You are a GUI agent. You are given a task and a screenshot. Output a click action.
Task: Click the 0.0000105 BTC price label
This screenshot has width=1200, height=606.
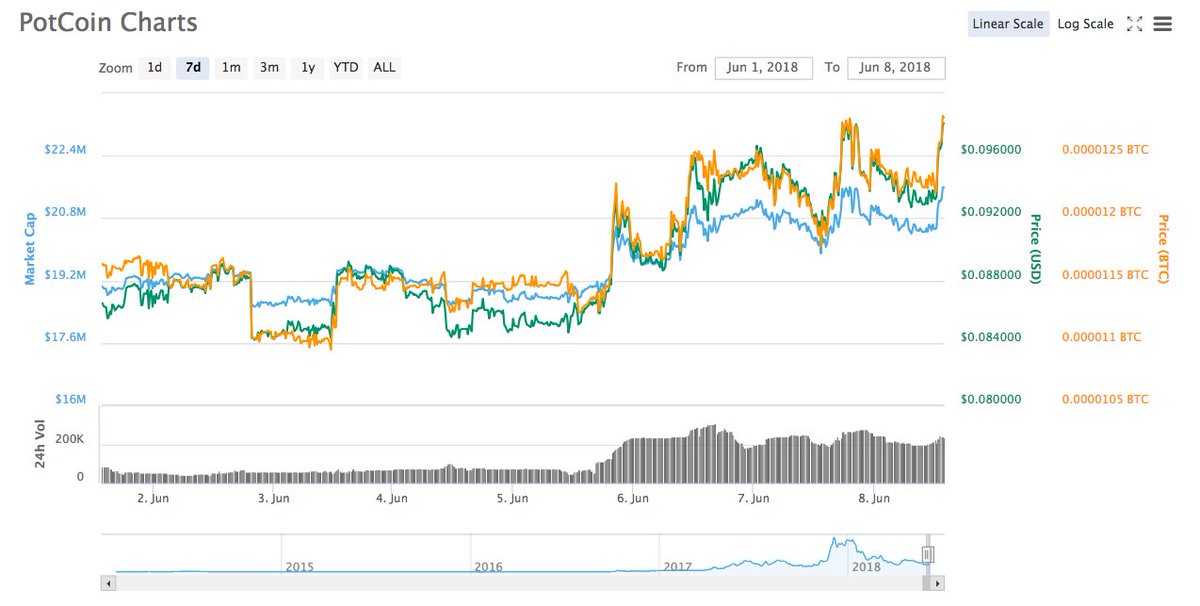1105,399
